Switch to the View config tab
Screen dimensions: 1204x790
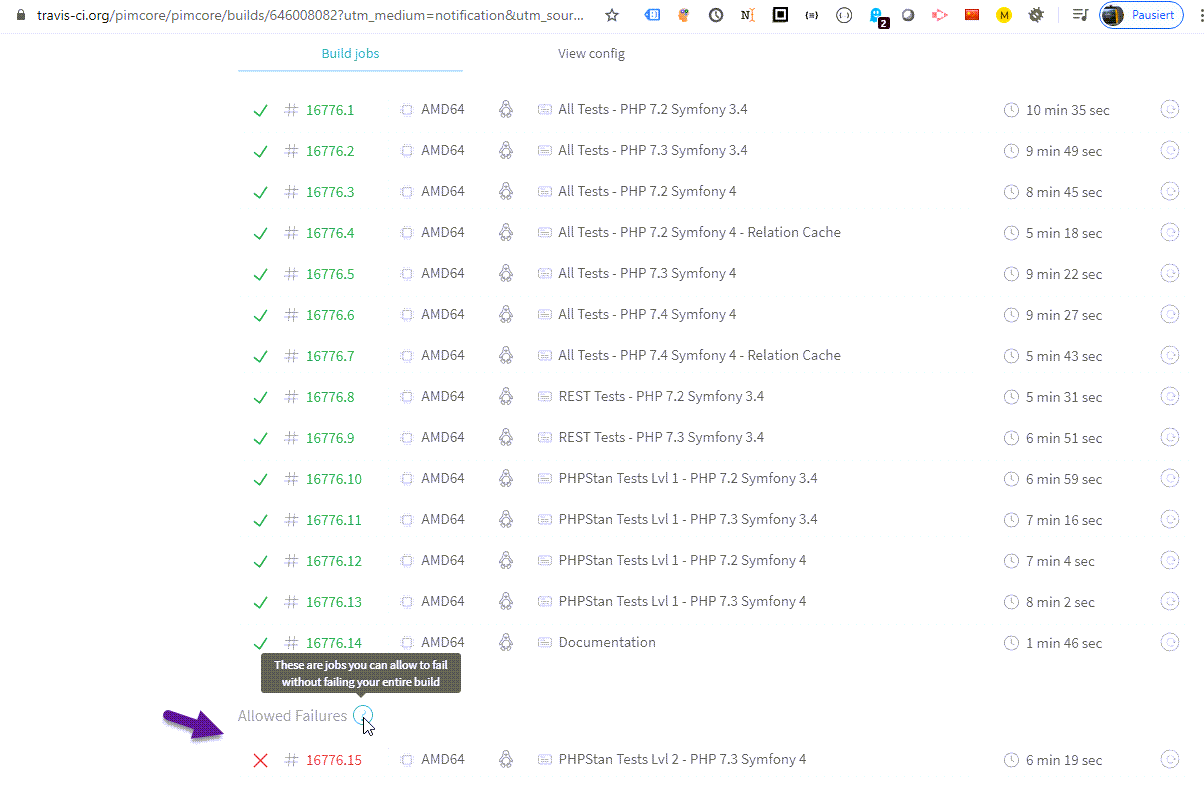click(x=591, y=54)
